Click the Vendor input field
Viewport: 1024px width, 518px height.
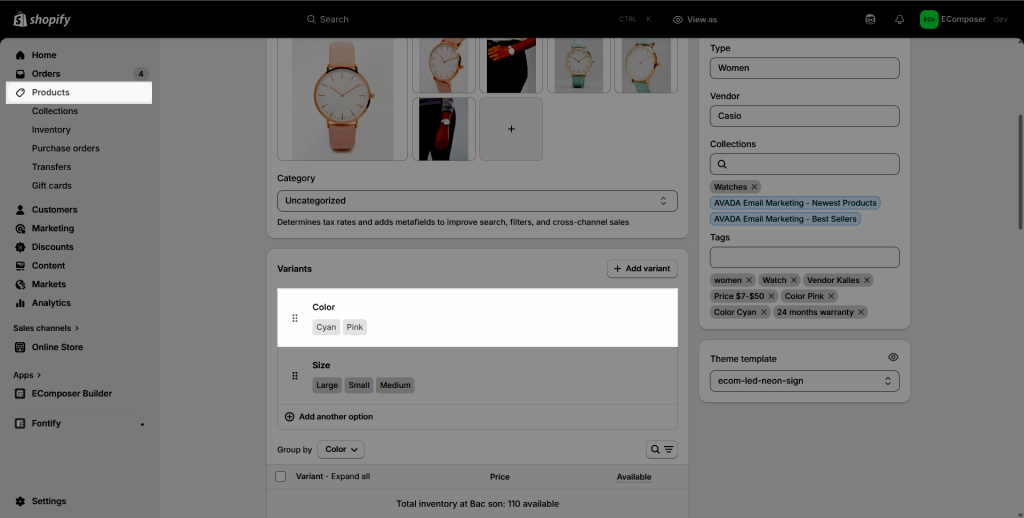click(804, 116)
